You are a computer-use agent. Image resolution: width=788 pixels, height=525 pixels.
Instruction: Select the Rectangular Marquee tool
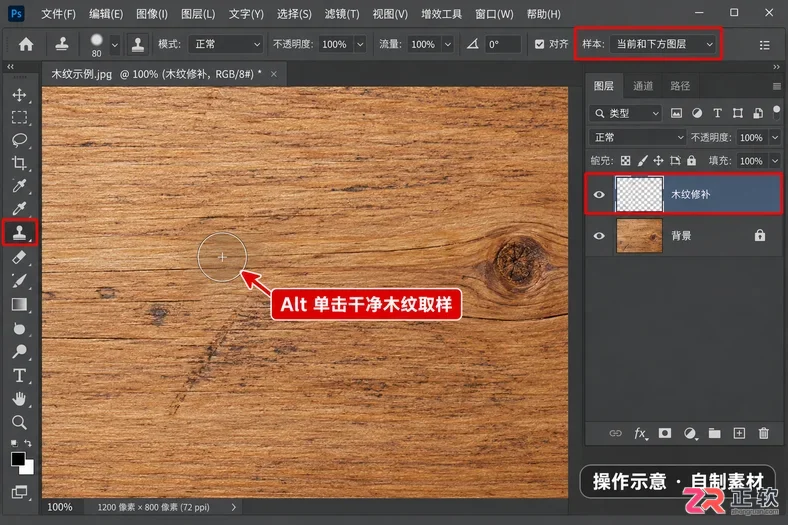(x=19, y=118)
